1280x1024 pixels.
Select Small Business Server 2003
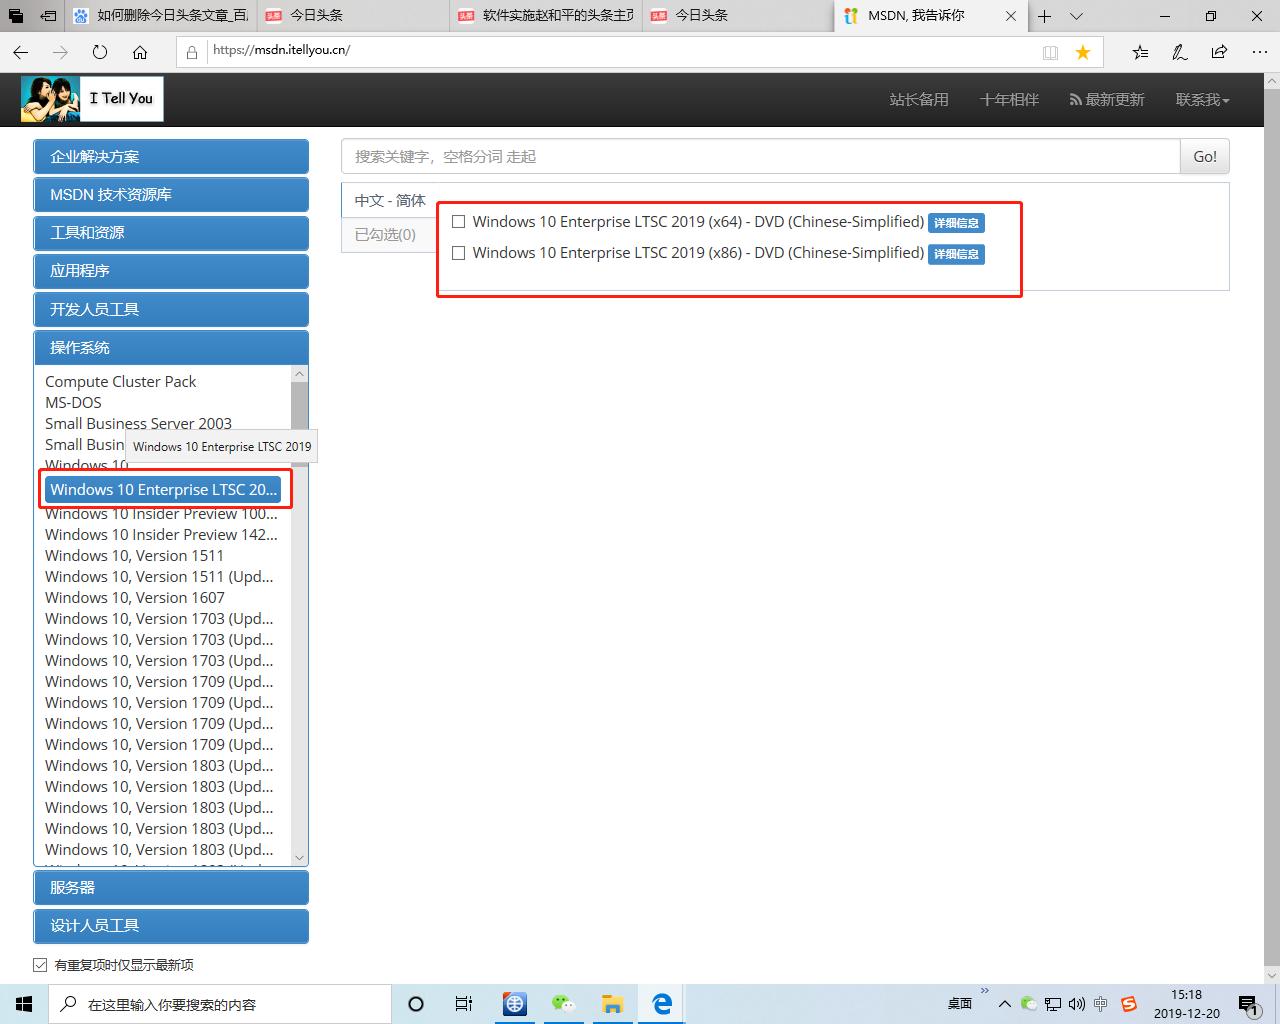click(x=138, y=423)
